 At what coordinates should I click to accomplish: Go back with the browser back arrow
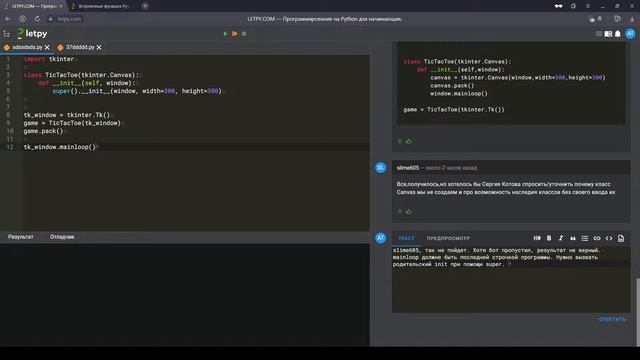point(8,19)
